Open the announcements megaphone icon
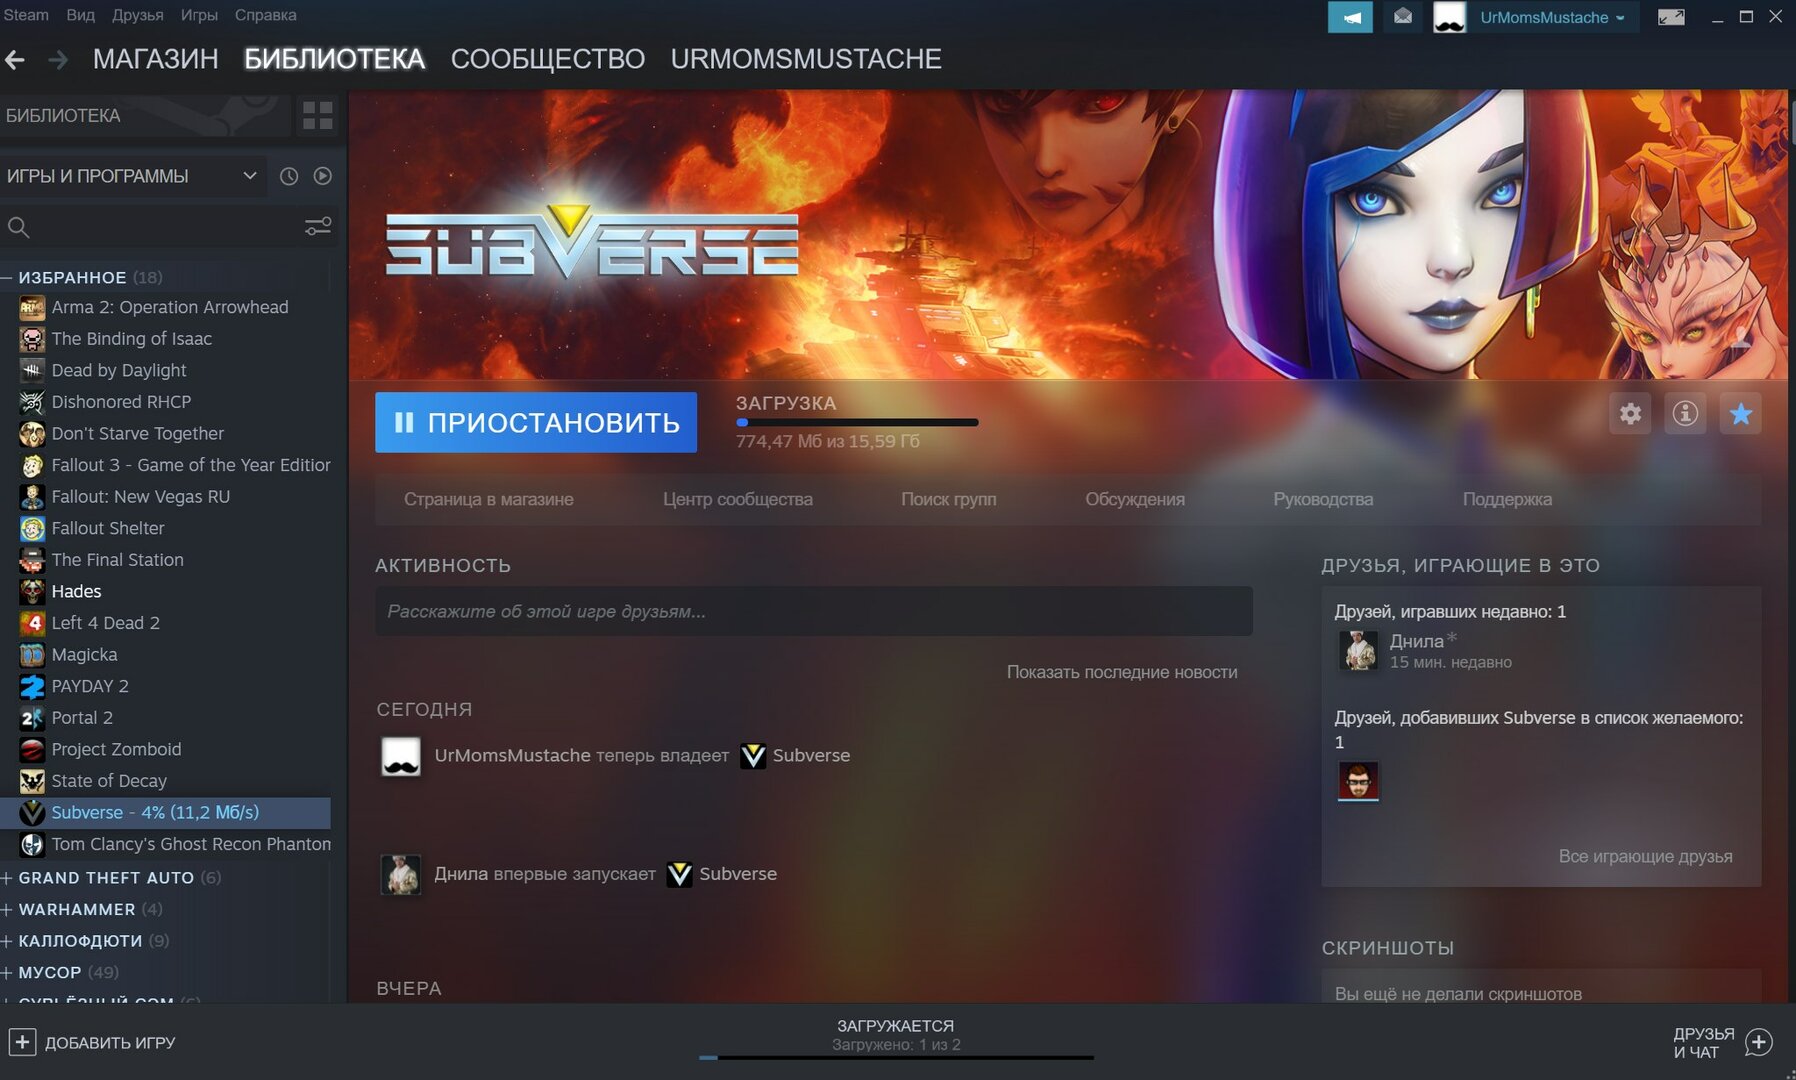 coord(1350,17)
